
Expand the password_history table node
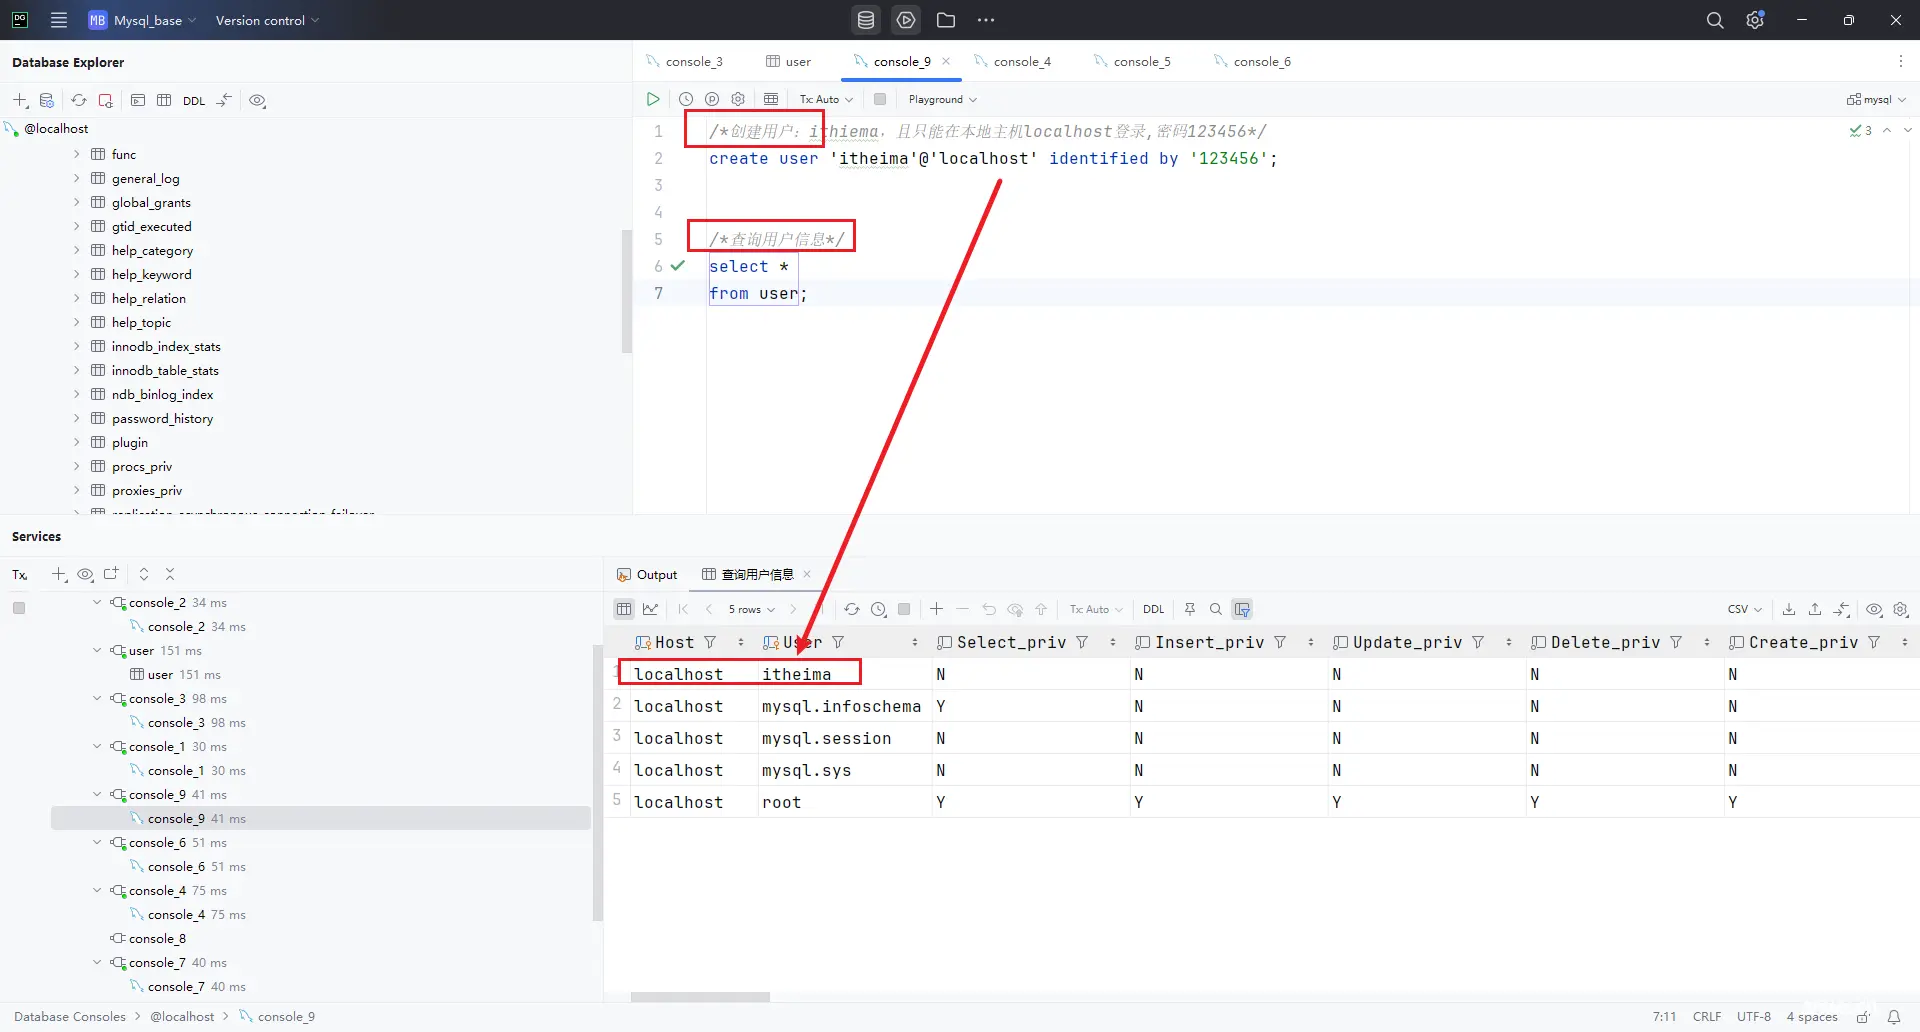point(77,418)
